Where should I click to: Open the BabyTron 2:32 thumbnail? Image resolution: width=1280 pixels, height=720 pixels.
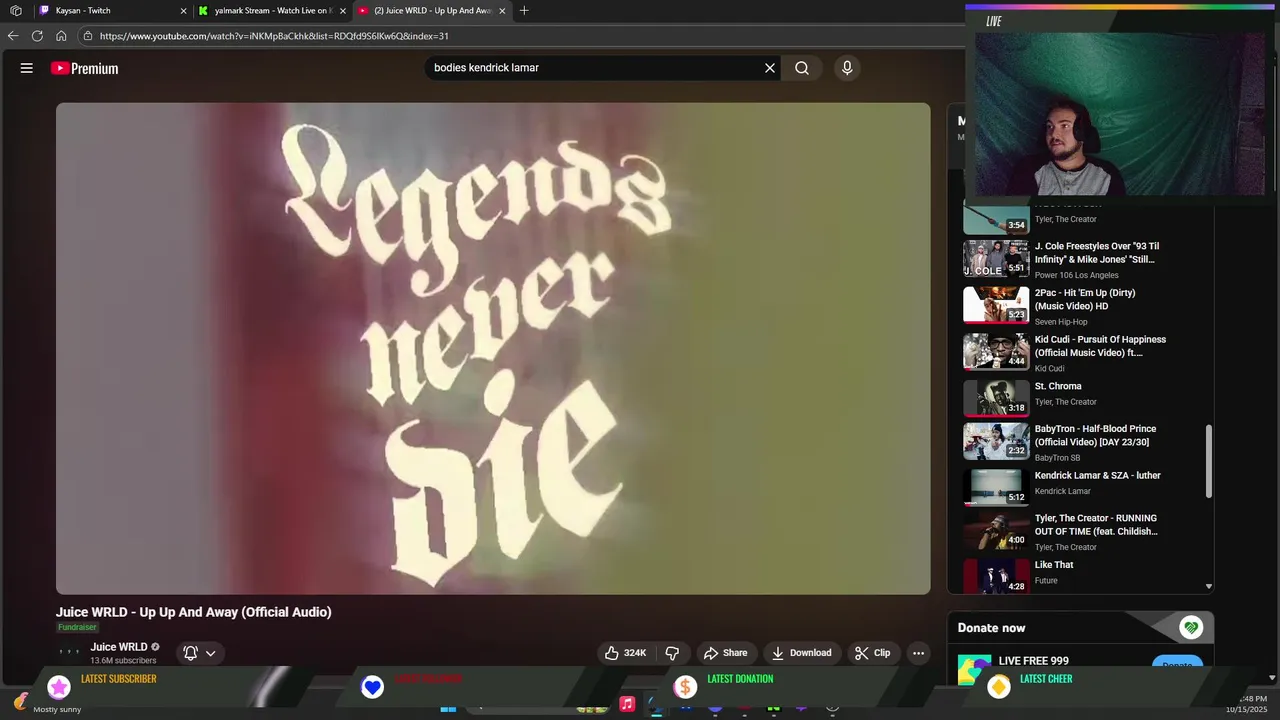coord(996,441)
